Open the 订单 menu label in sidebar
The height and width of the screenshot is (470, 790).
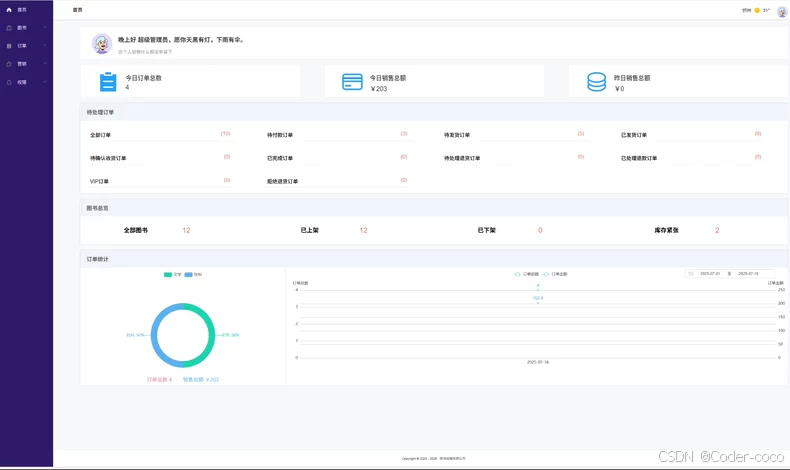pos(22,46)
